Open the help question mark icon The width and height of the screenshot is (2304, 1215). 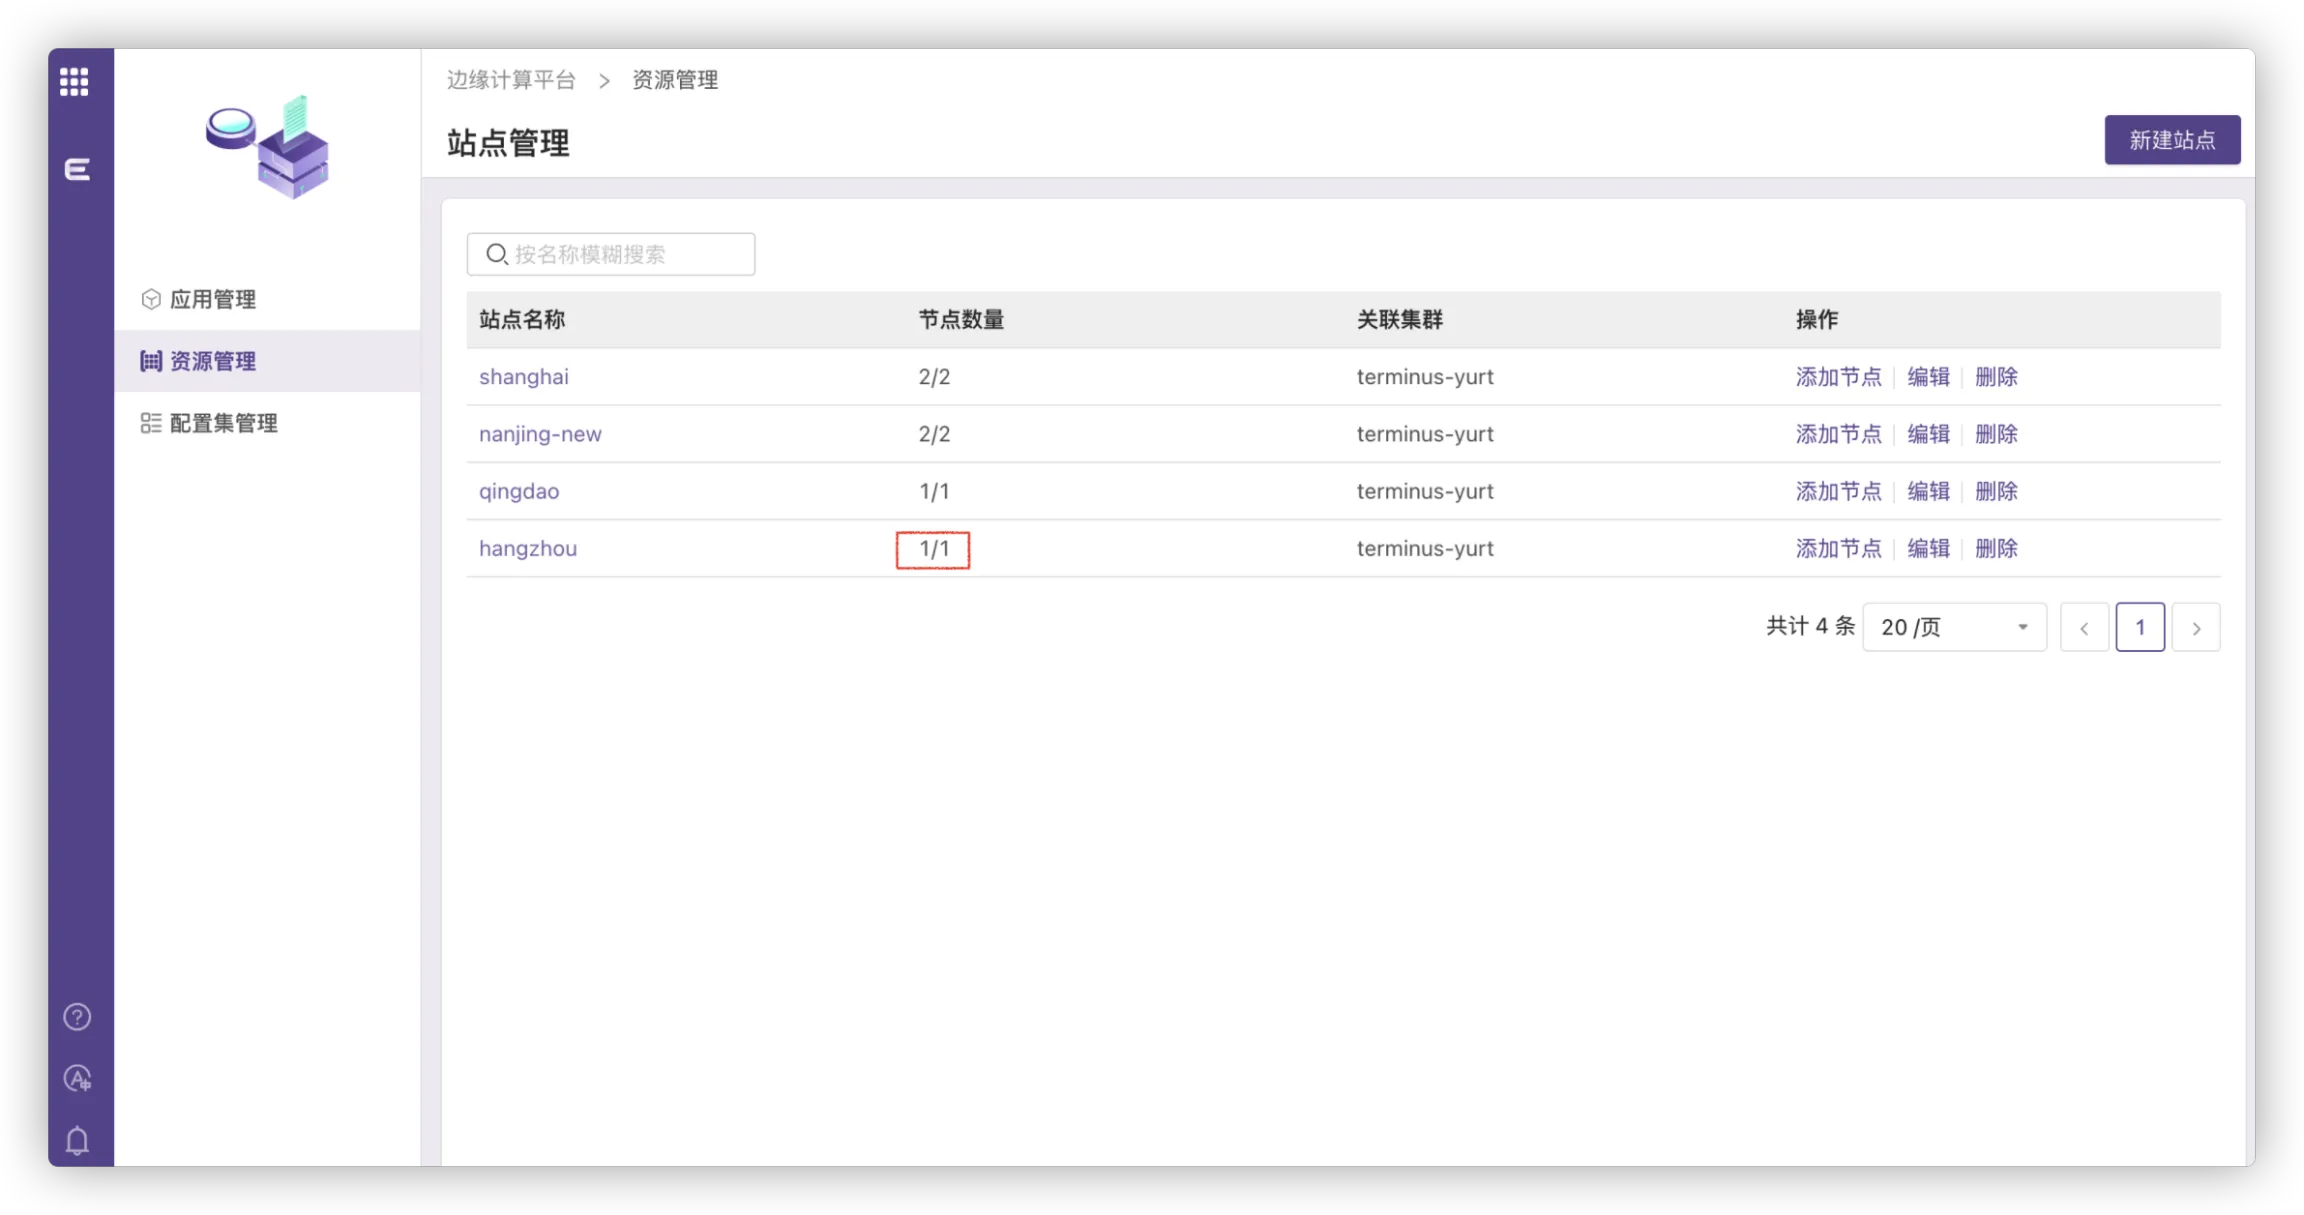[77, 1017]
